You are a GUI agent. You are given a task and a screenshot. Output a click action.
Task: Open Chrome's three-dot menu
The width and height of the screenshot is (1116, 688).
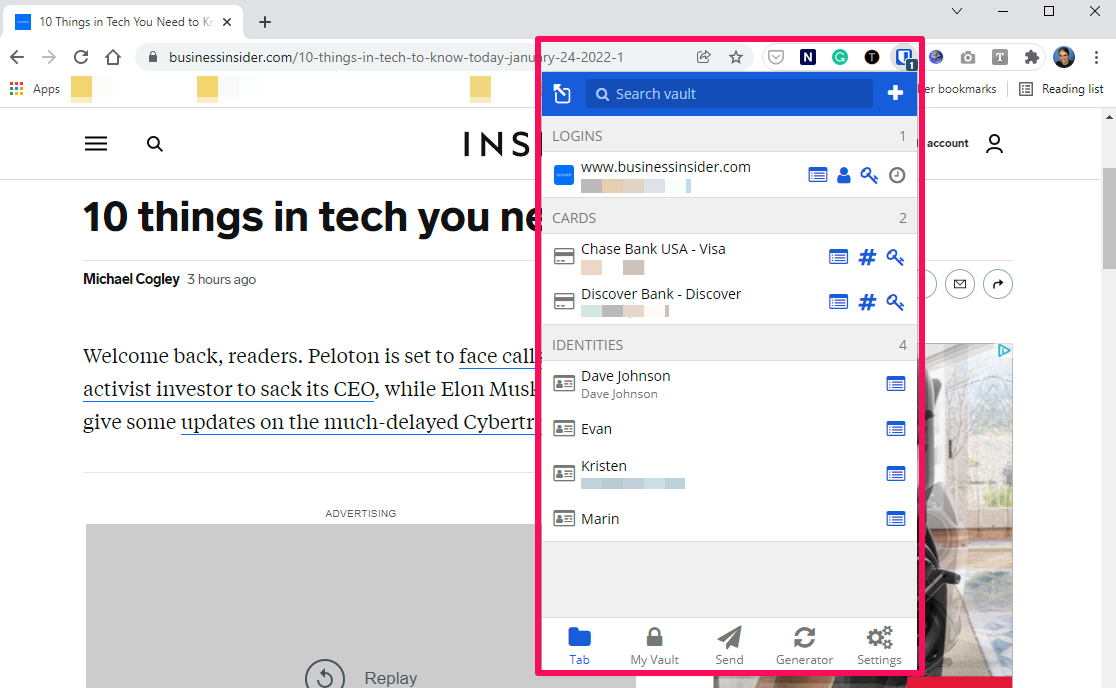point(1096,57)
